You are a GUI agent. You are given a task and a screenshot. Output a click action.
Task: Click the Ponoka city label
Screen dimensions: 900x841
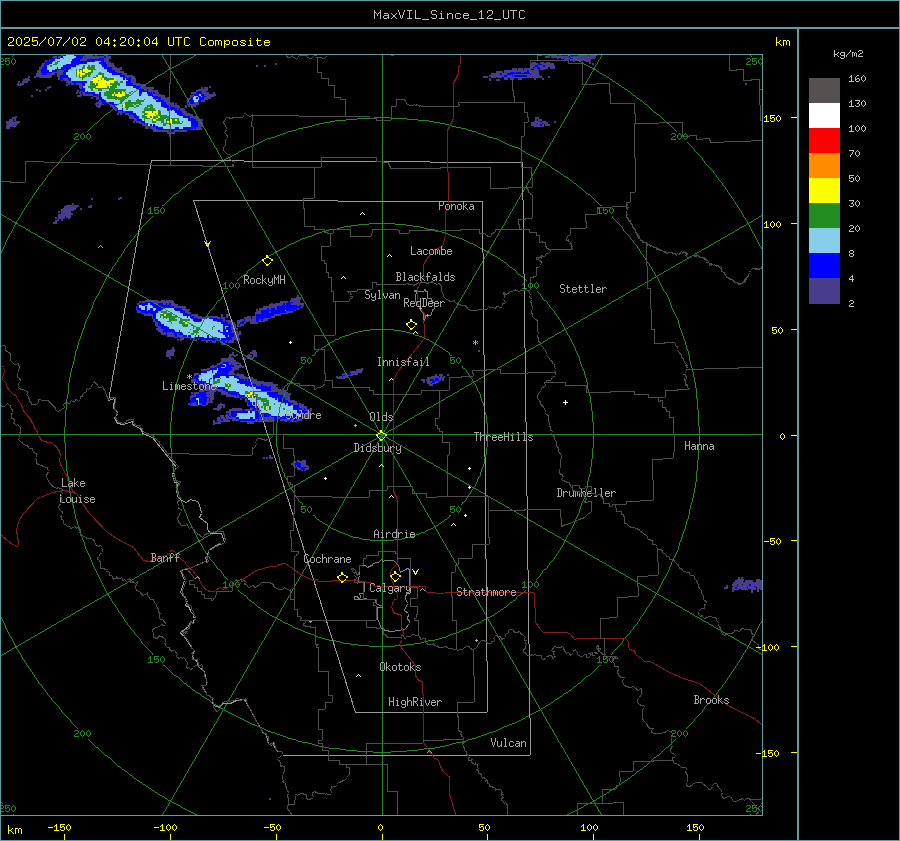click(456, 206)
